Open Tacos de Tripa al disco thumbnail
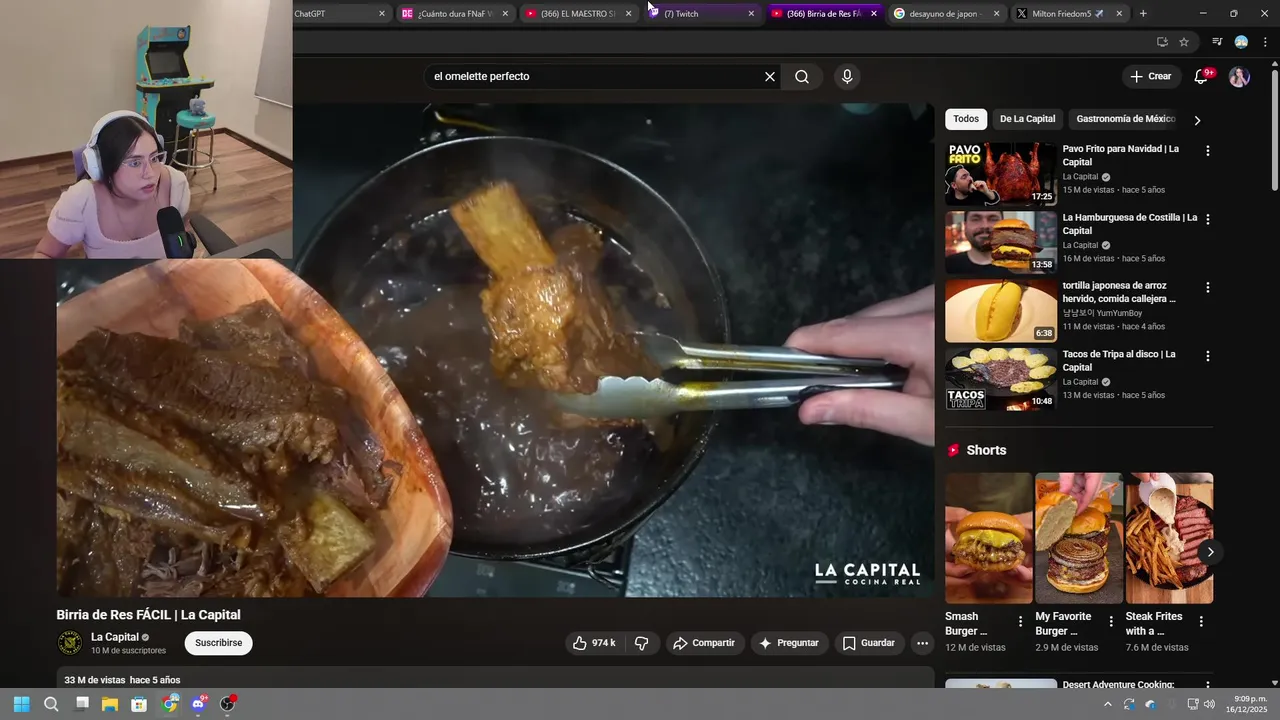This screenshot has width=1280, height=720. coord(1000,379)
